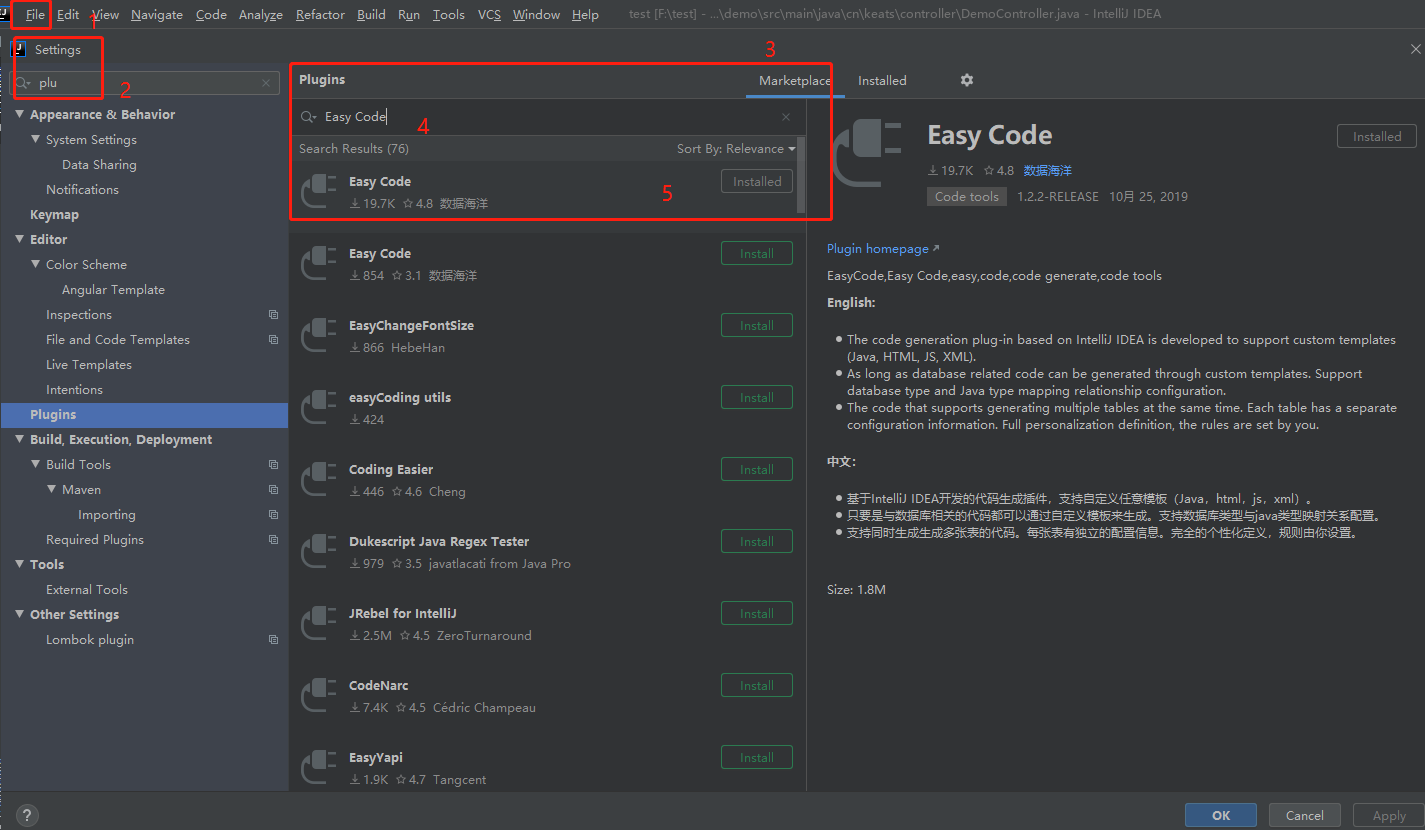Screen dimensions: 1425x830
Task: Click the OK button
Action: click(1220, 815)
